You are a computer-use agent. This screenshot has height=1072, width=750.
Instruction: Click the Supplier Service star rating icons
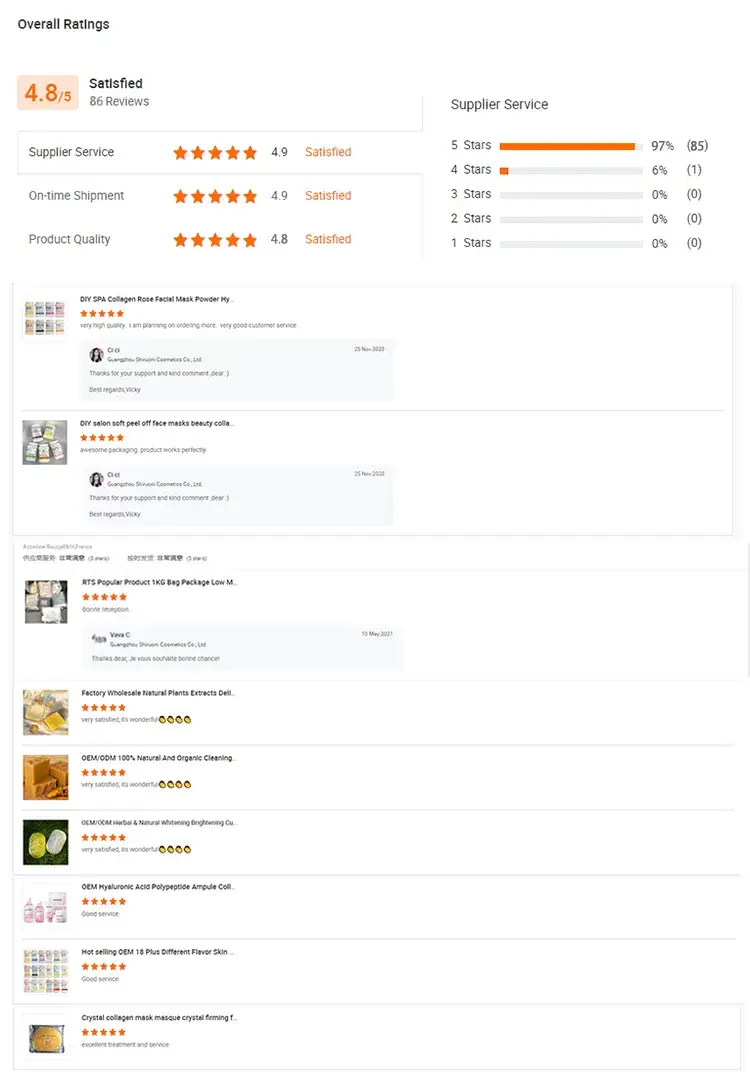(215, 152)
